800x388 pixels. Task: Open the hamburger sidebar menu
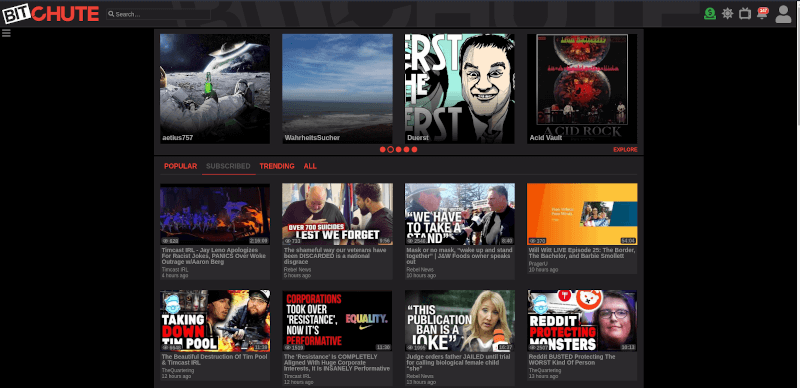pos(6,33)
